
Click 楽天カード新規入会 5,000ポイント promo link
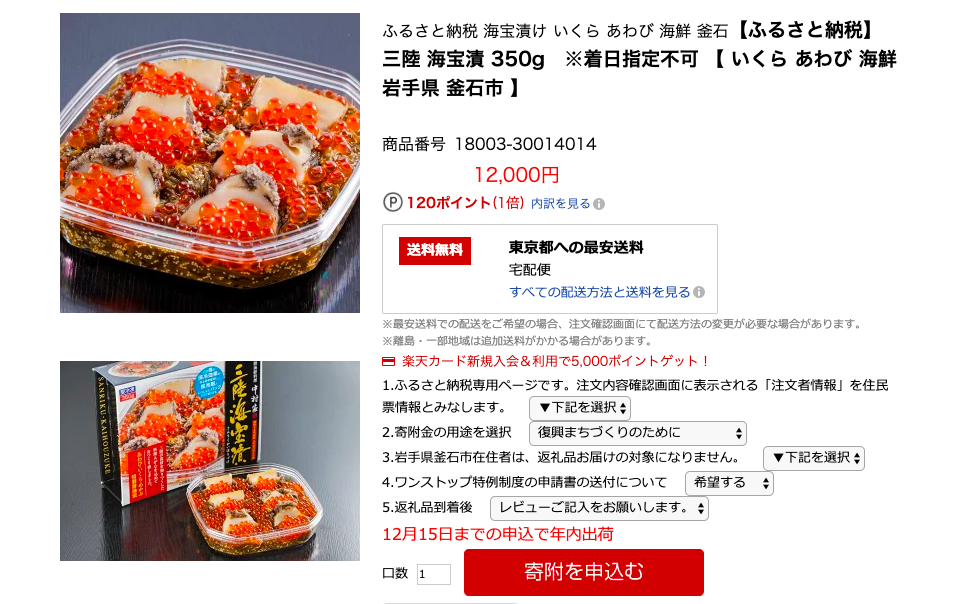(554, 361)
